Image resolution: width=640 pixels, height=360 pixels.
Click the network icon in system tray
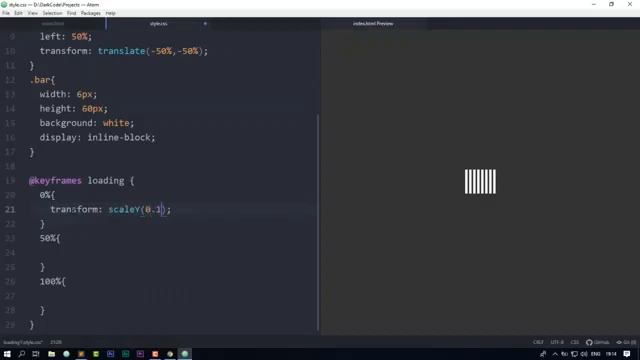point(574,354)
